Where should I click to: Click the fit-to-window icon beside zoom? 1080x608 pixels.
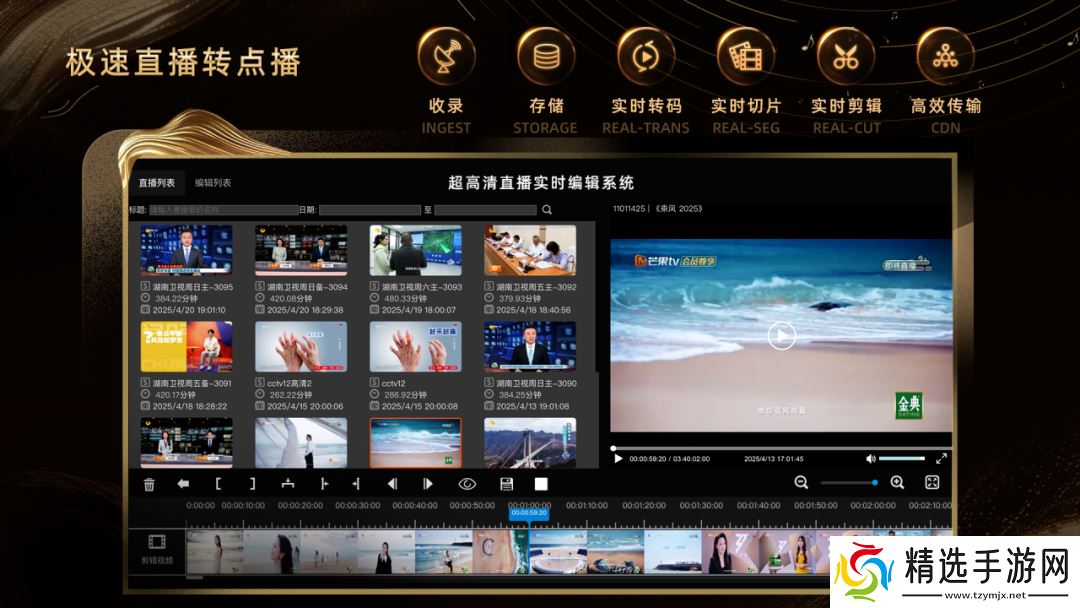[x=932, y=483]
